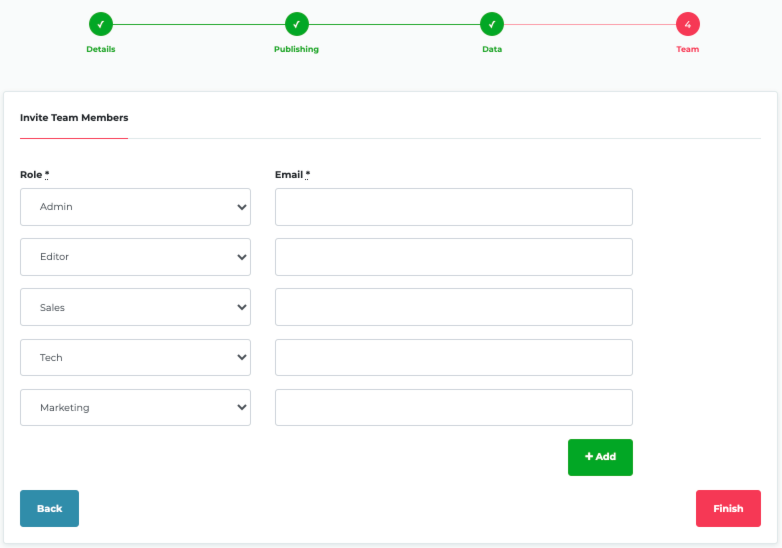Screen dimensions: 782x548
Task: Open the Admin role dropdown
Action: [135, 207]
